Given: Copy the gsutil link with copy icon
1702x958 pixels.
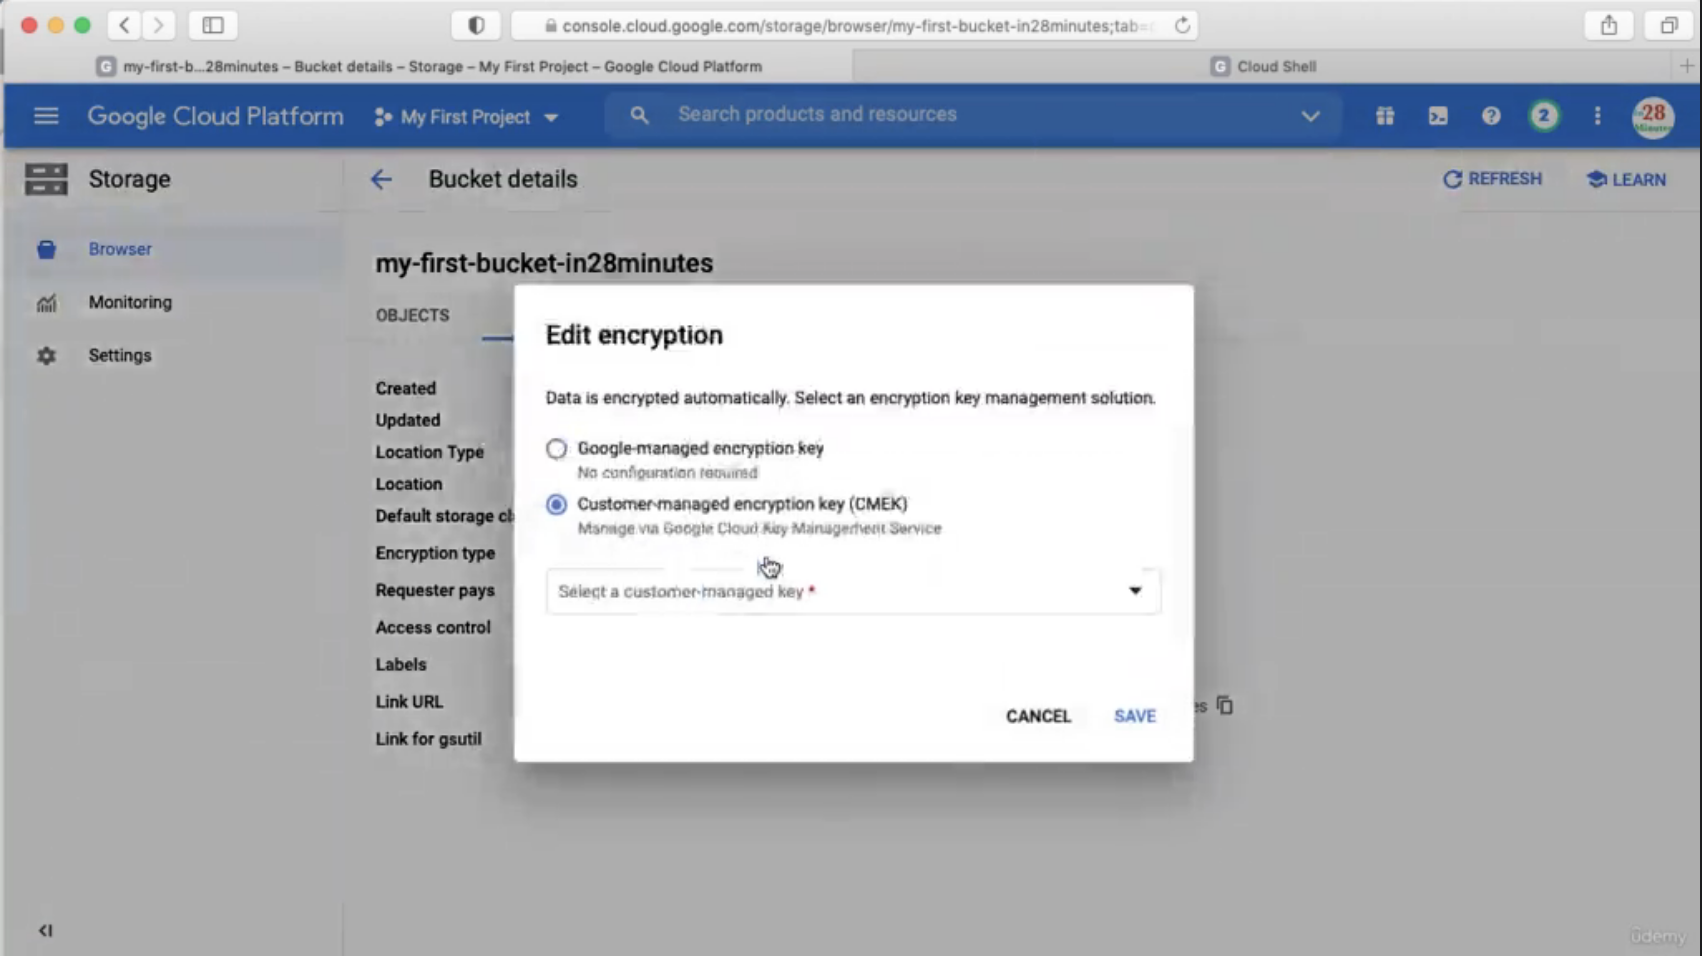Looking at the screenshot, I should [x=1225, y=705].
